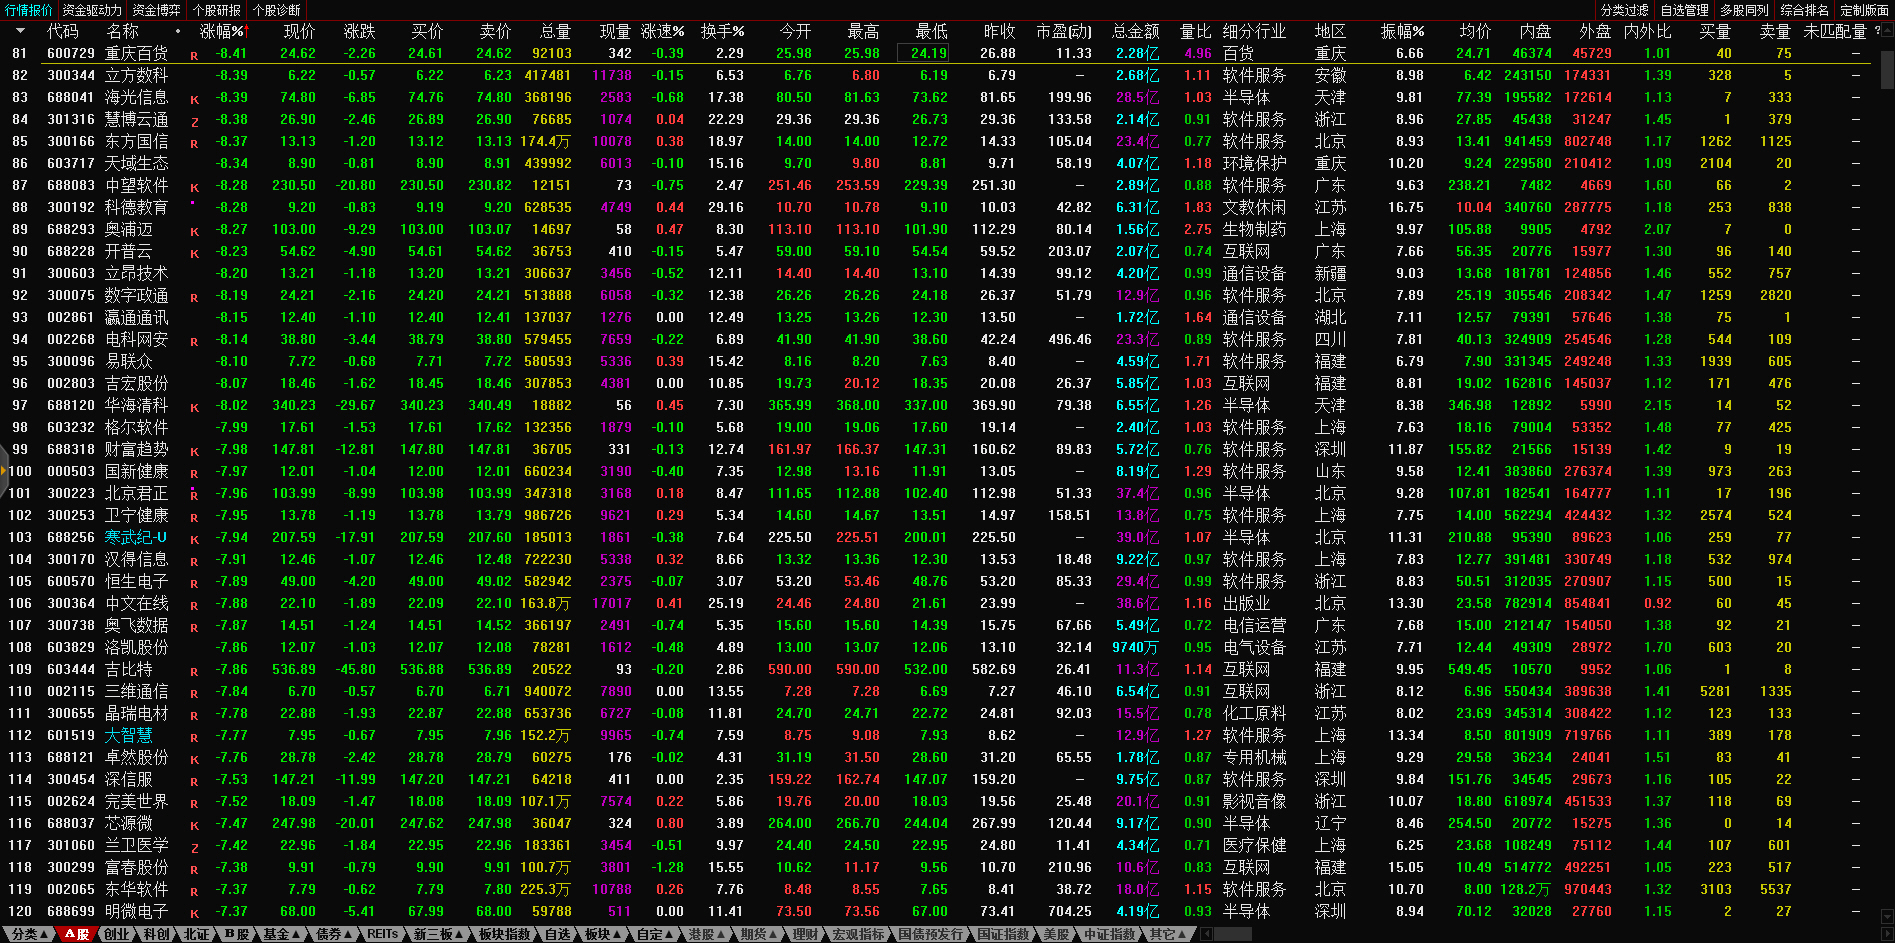
Task: Expand the 分类 tab's dropdown menu
Action: 29,934
